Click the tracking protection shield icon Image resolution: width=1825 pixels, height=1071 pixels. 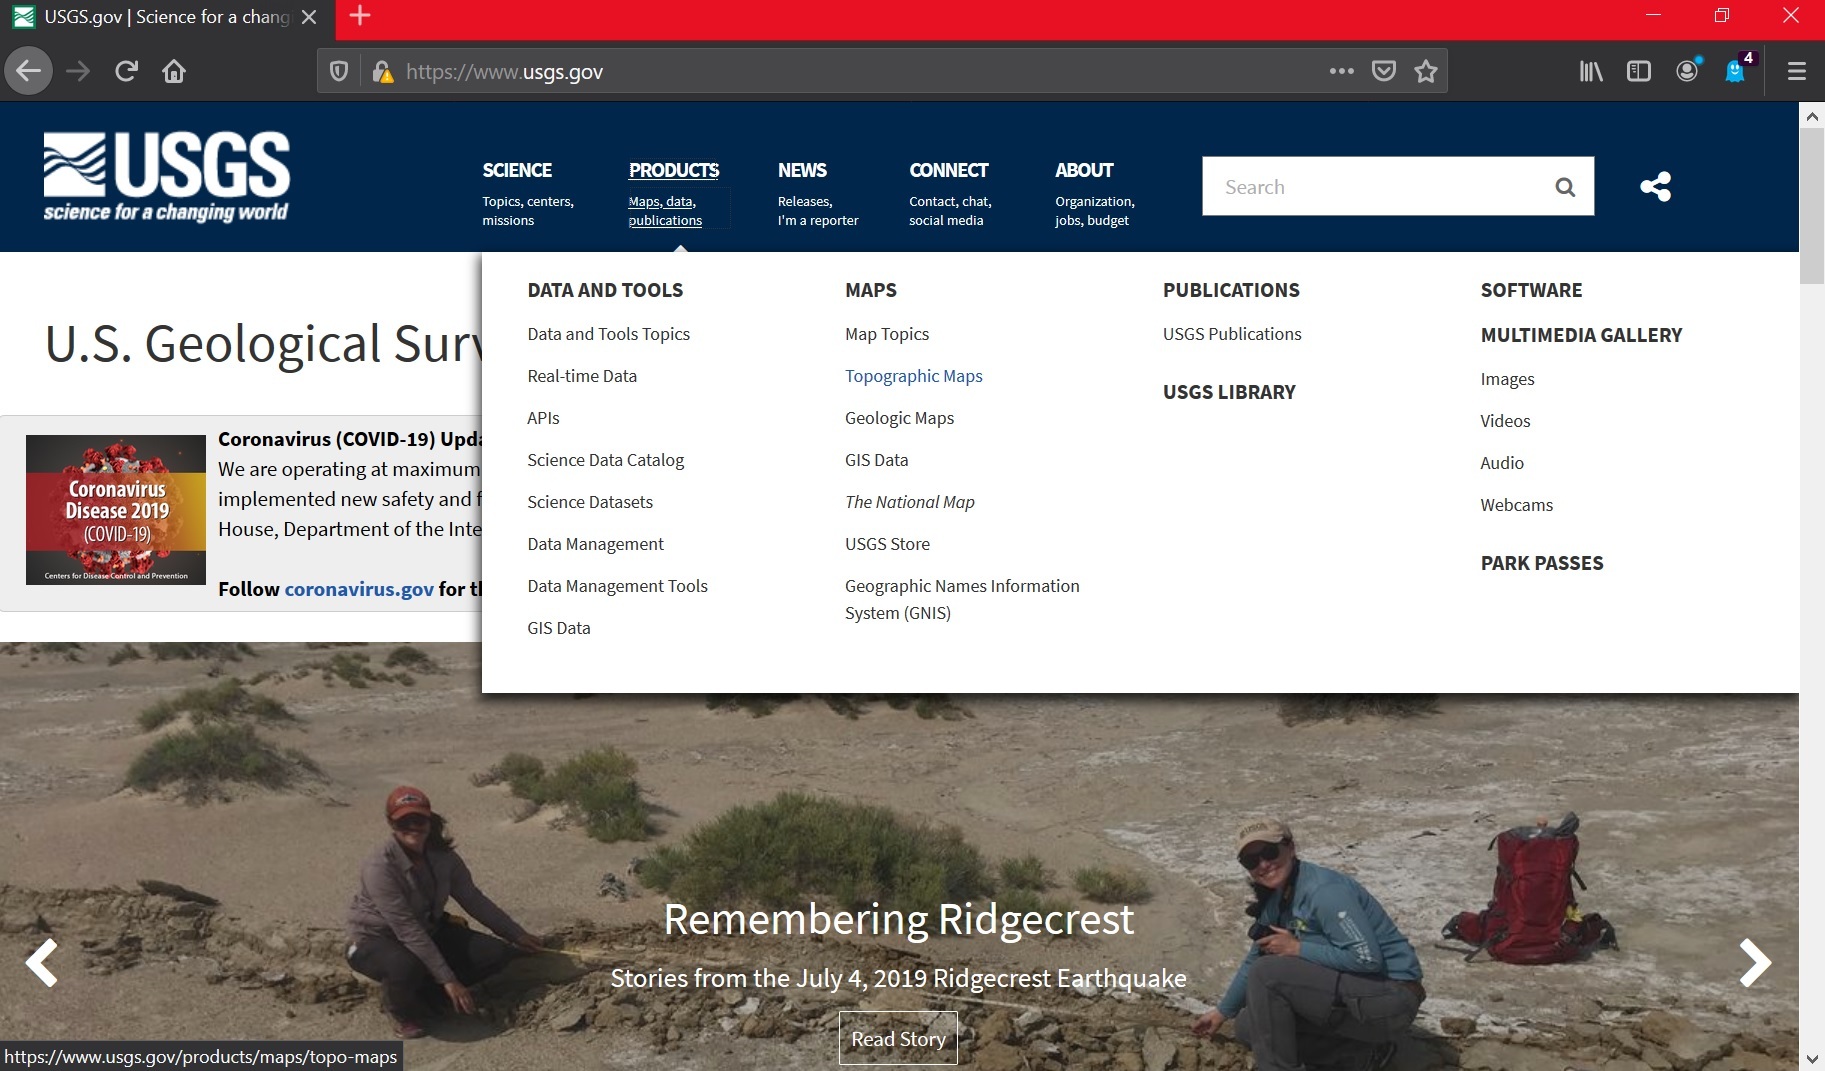pyautogui.click(x=339, y=70)
